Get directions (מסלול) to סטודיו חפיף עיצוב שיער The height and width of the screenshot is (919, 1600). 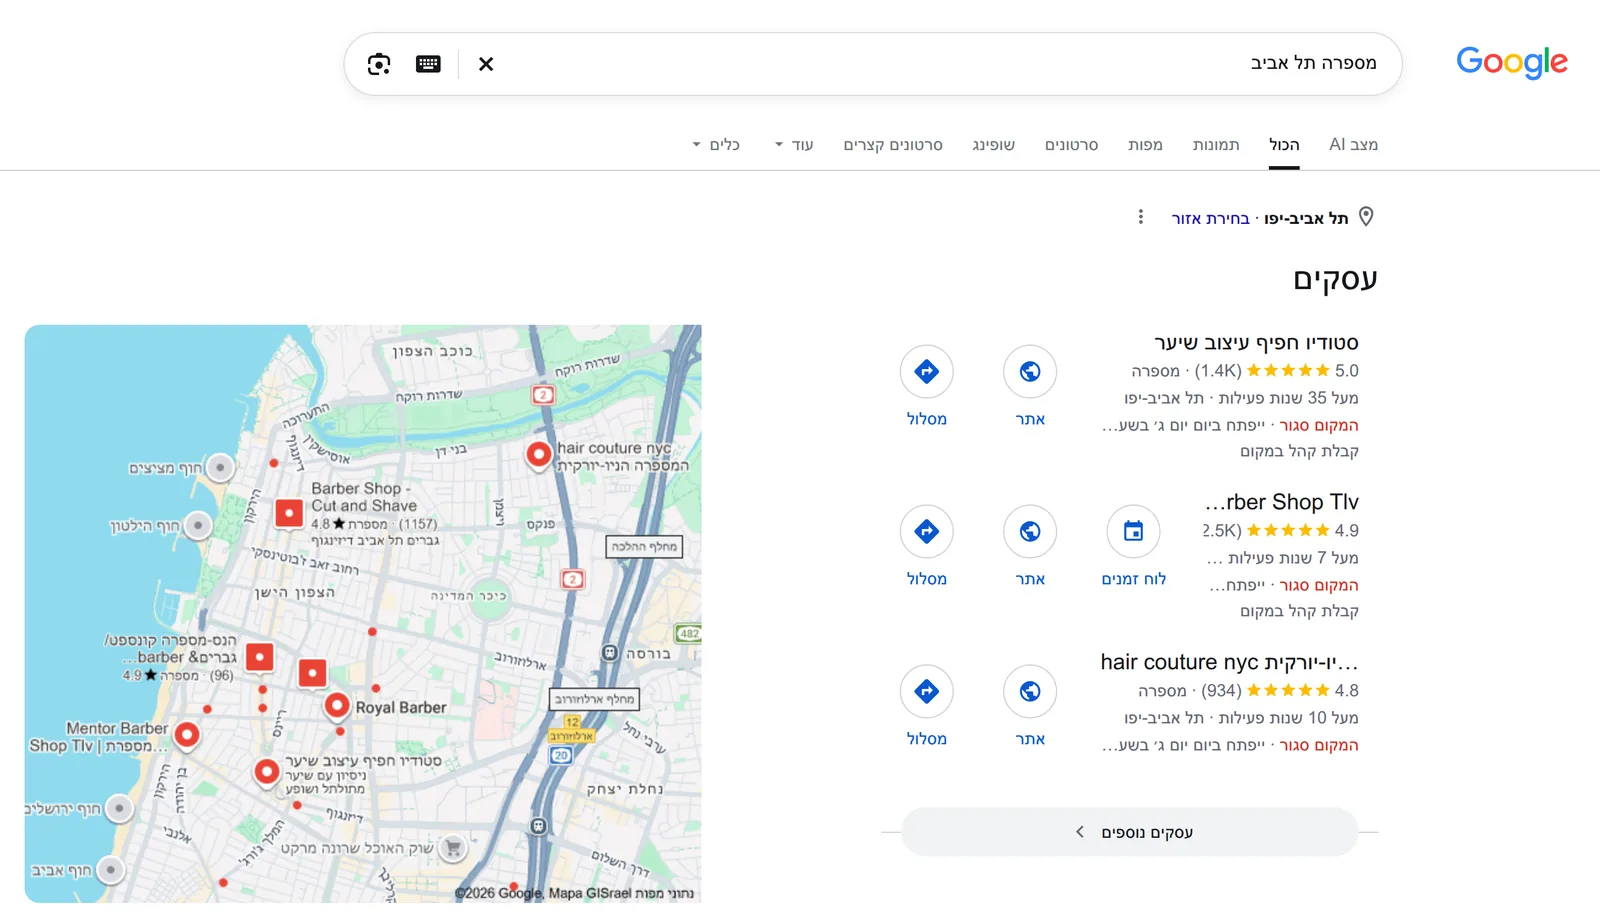[926, 386]
